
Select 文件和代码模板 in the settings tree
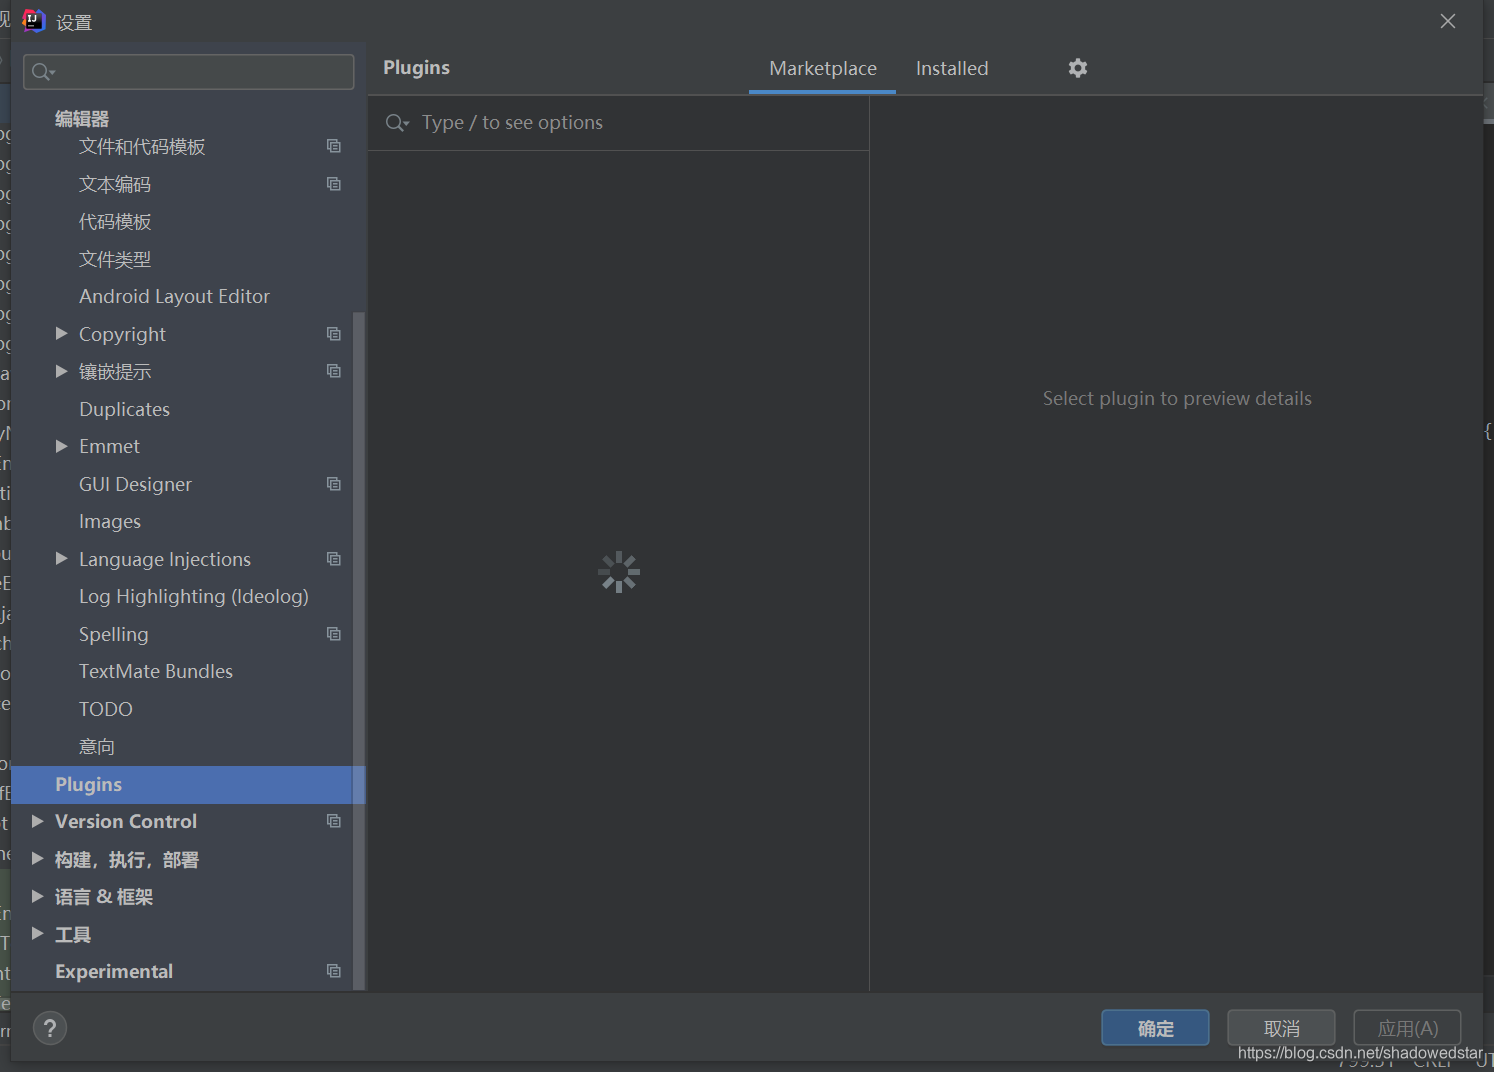142,147
